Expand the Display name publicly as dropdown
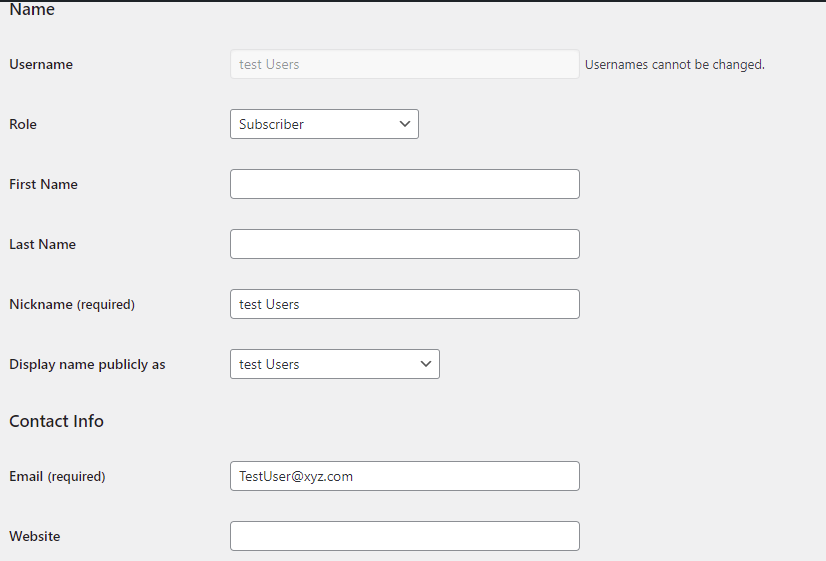The height and width of the screenshot is (561, 826). [x=334, y=364]
